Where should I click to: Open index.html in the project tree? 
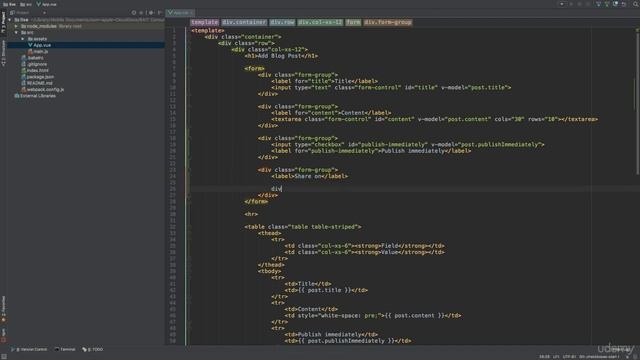tap(38, 71)
